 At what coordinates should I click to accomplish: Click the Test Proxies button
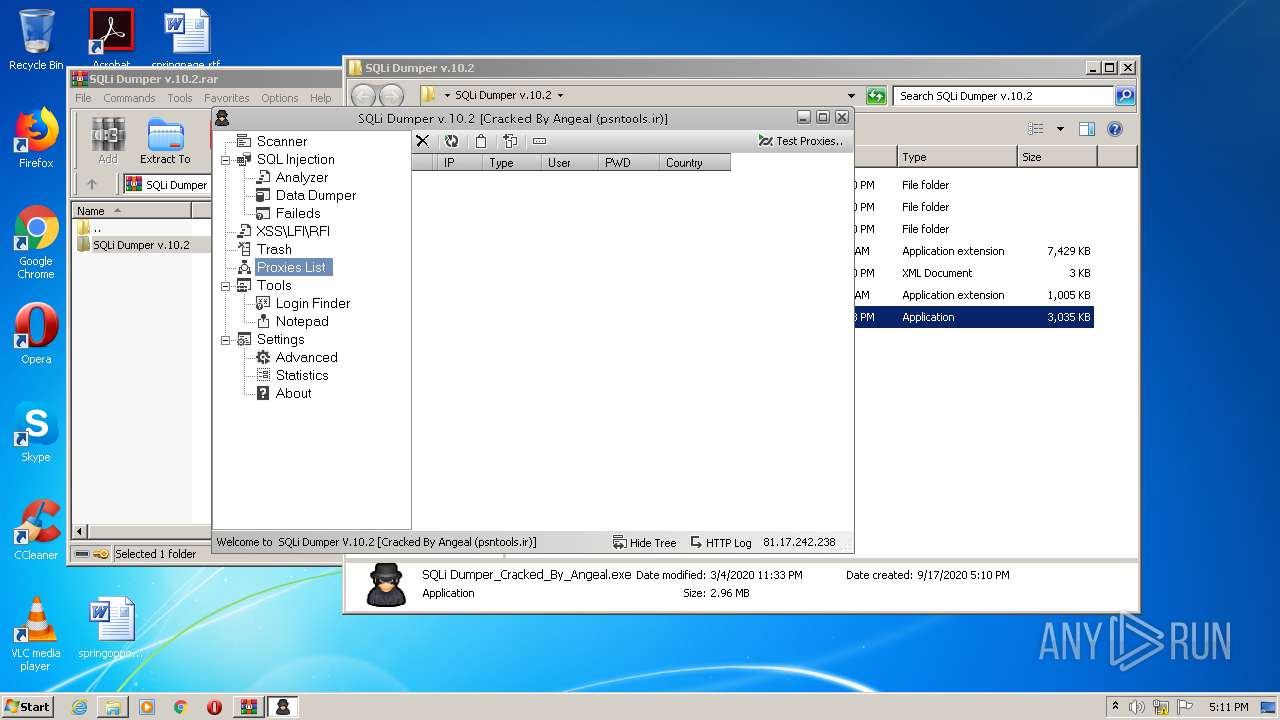tap(800, 141)
